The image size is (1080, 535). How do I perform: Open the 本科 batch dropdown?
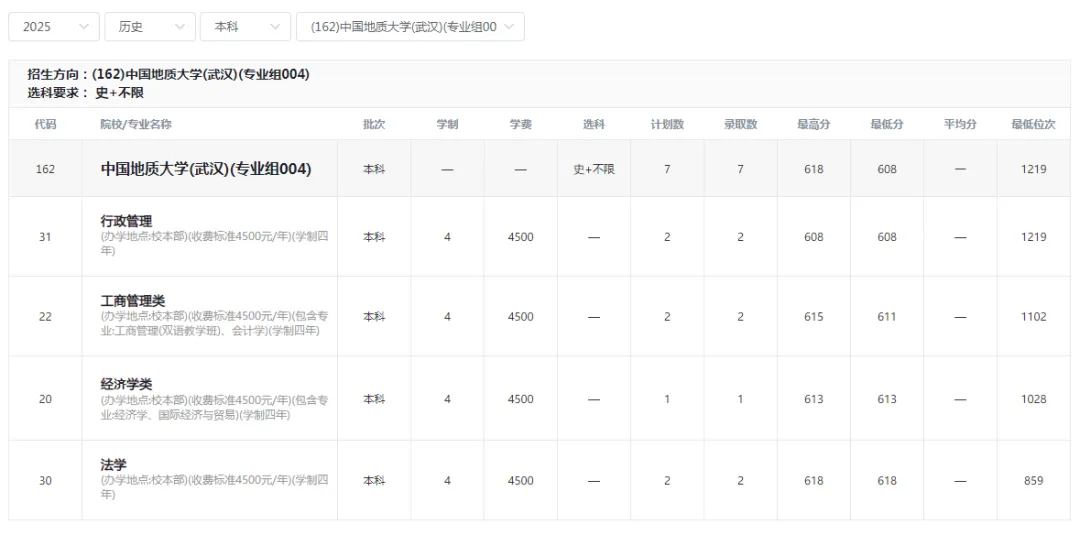point(245,27)
